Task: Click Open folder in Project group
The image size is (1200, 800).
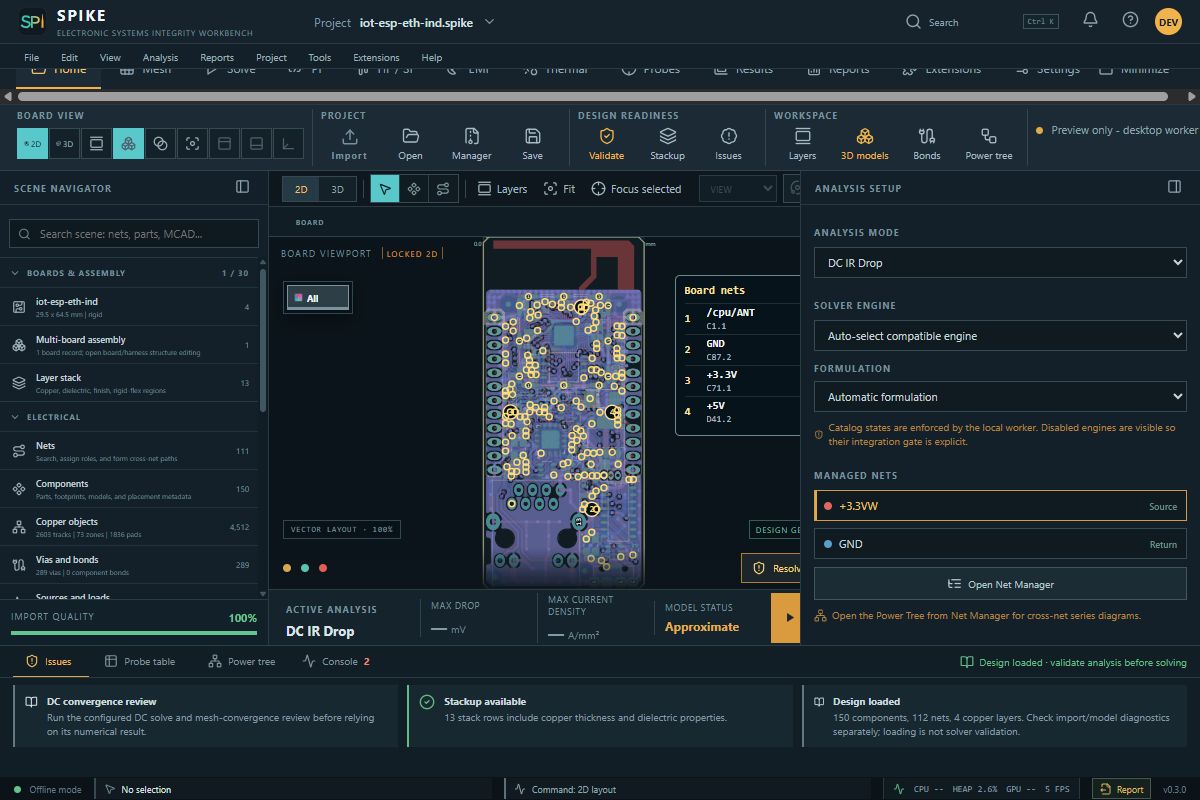Action: (x=410, y=143)
